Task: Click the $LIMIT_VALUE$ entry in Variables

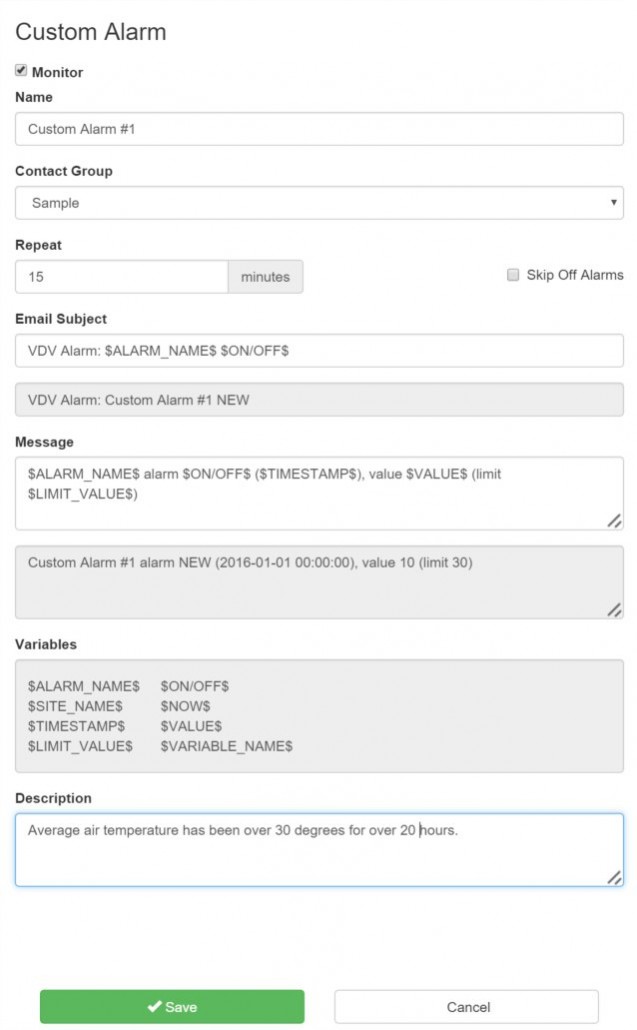Action: pos(80,746)
